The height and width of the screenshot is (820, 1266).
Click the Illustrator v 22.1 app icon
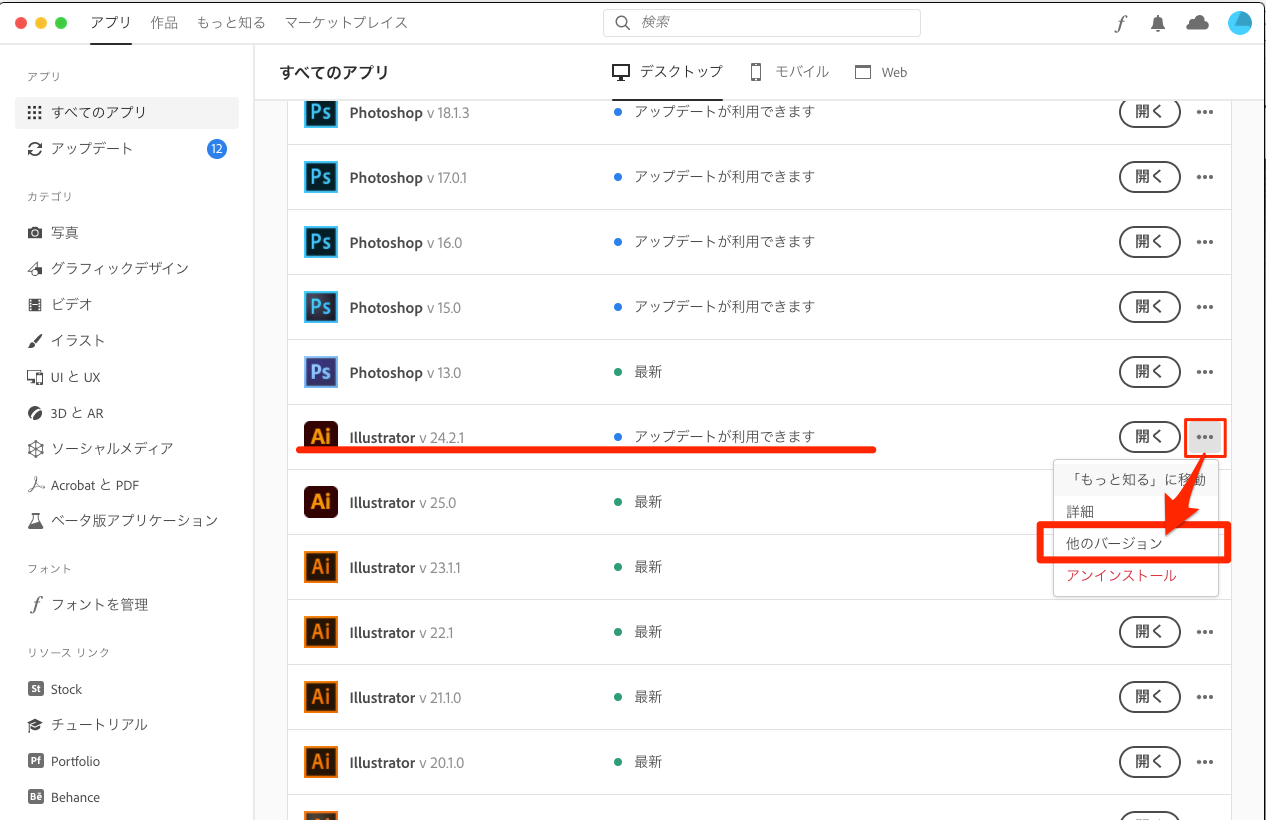320,632
